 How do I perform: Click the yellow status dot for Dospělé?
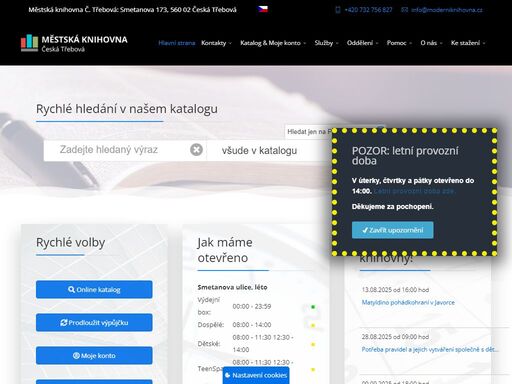click(x=313, y=325)
